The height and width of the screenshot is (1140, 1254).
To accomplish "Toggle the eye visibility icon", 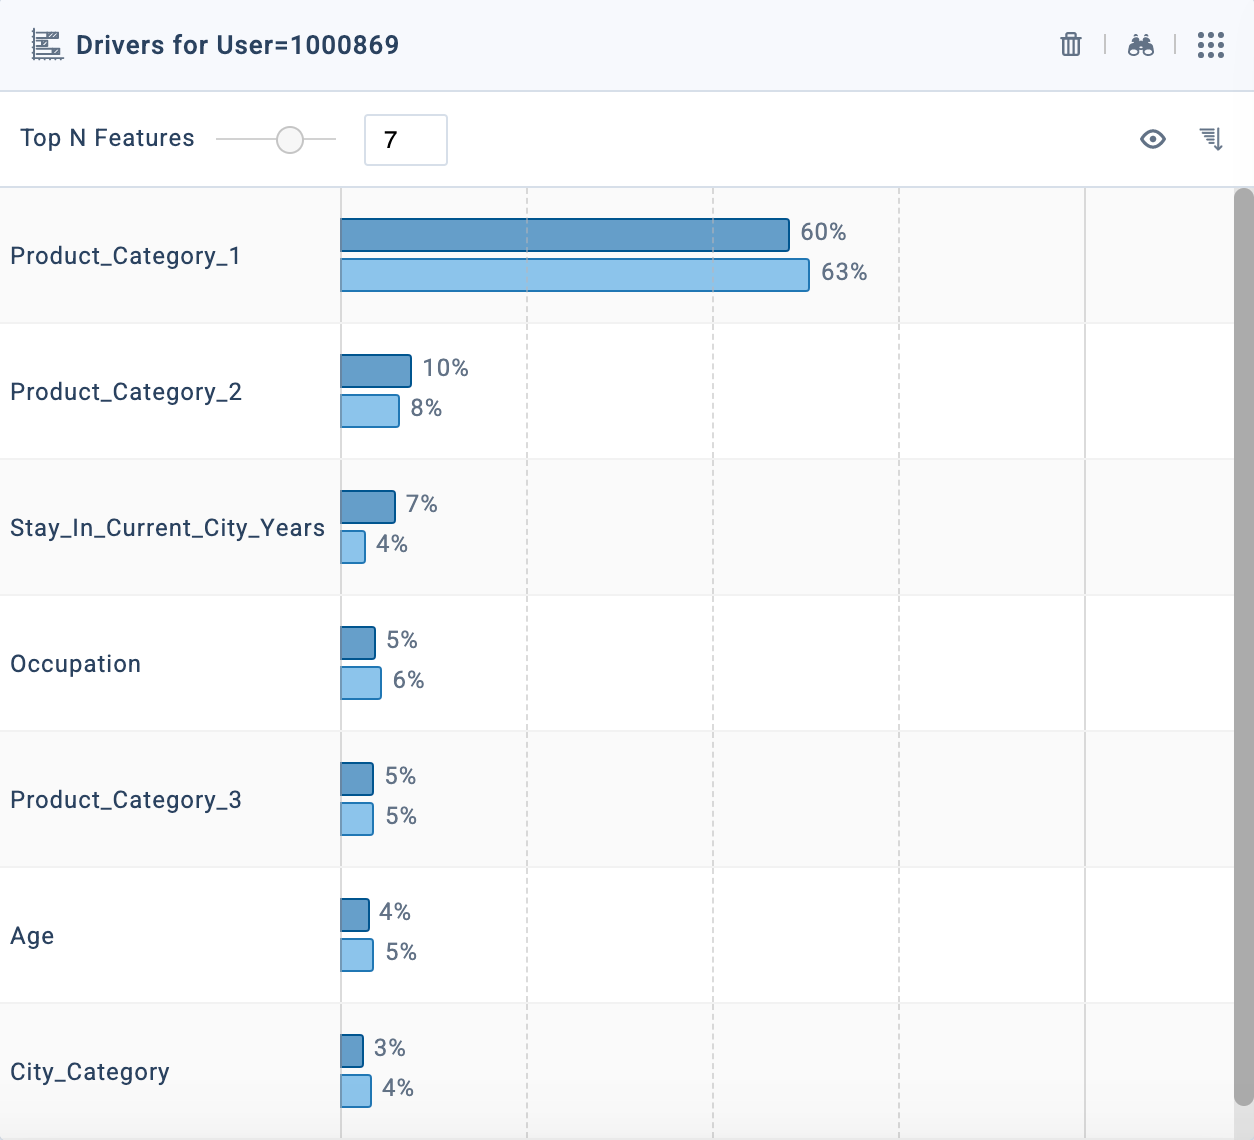I will (1153, 139).
